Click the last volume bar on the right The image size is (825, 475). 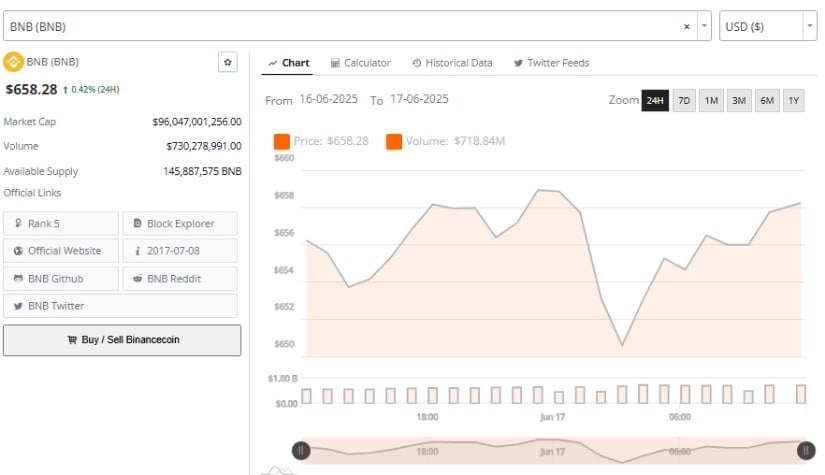(x=801, y=394)
